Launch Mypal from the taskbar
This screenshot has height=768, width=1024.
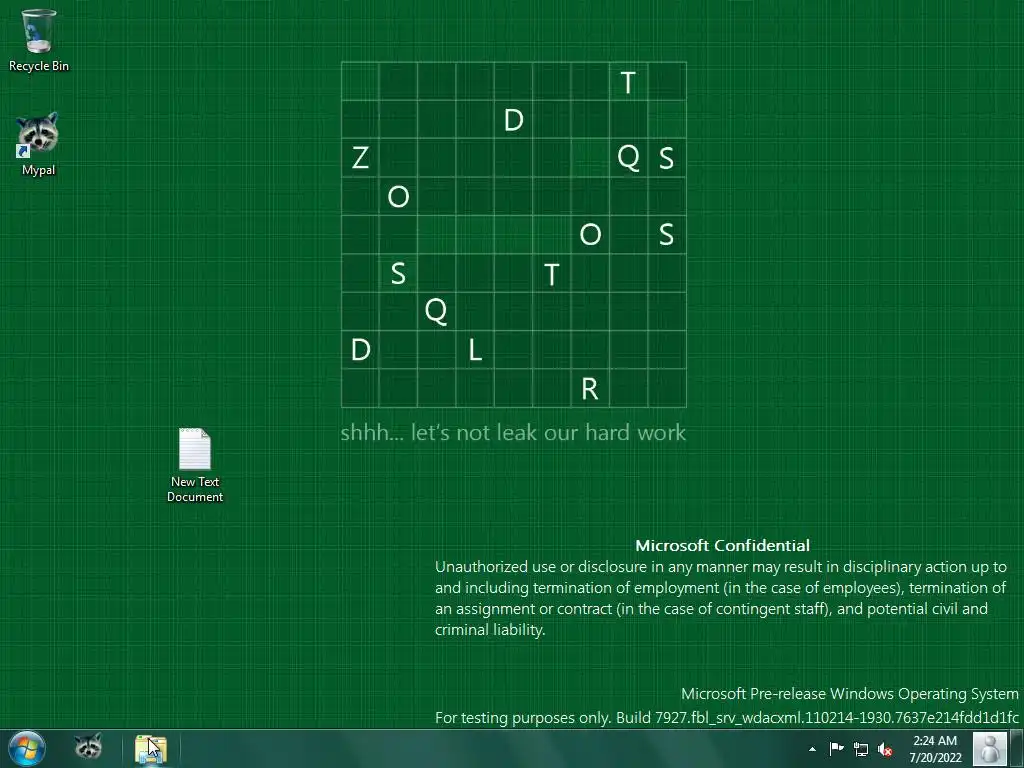[88, 748]
